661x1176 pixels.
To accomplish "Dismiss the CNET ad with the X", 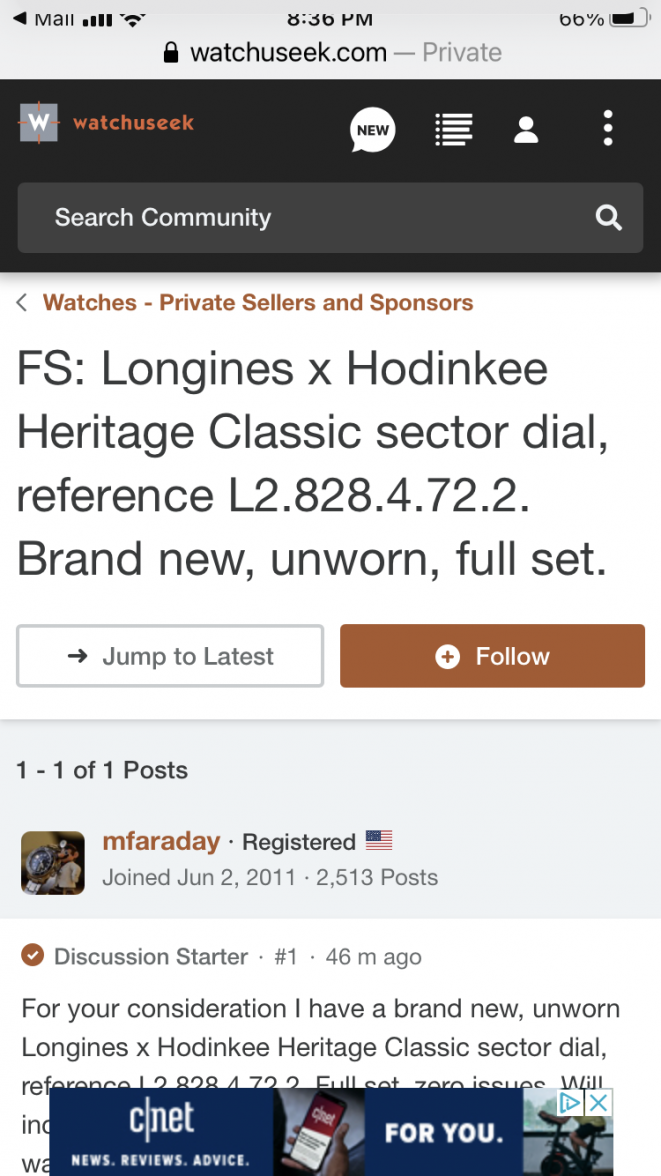I will [x=597, y=1102].
